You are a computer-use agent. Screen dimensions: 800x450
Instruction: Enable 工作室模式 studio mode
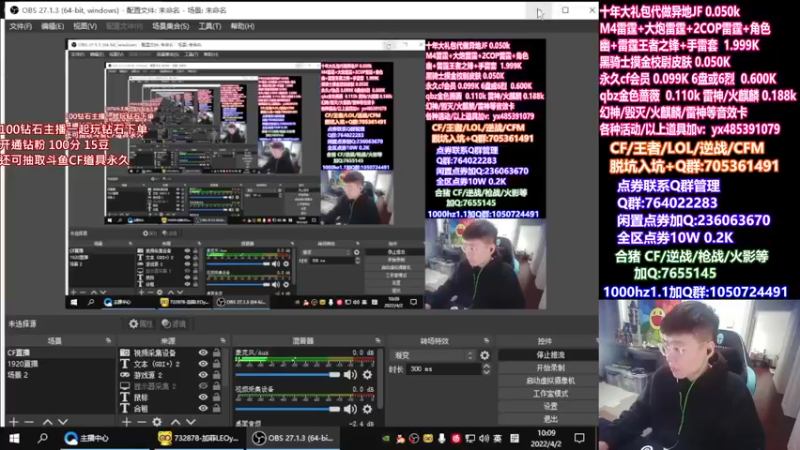point(549,393)
